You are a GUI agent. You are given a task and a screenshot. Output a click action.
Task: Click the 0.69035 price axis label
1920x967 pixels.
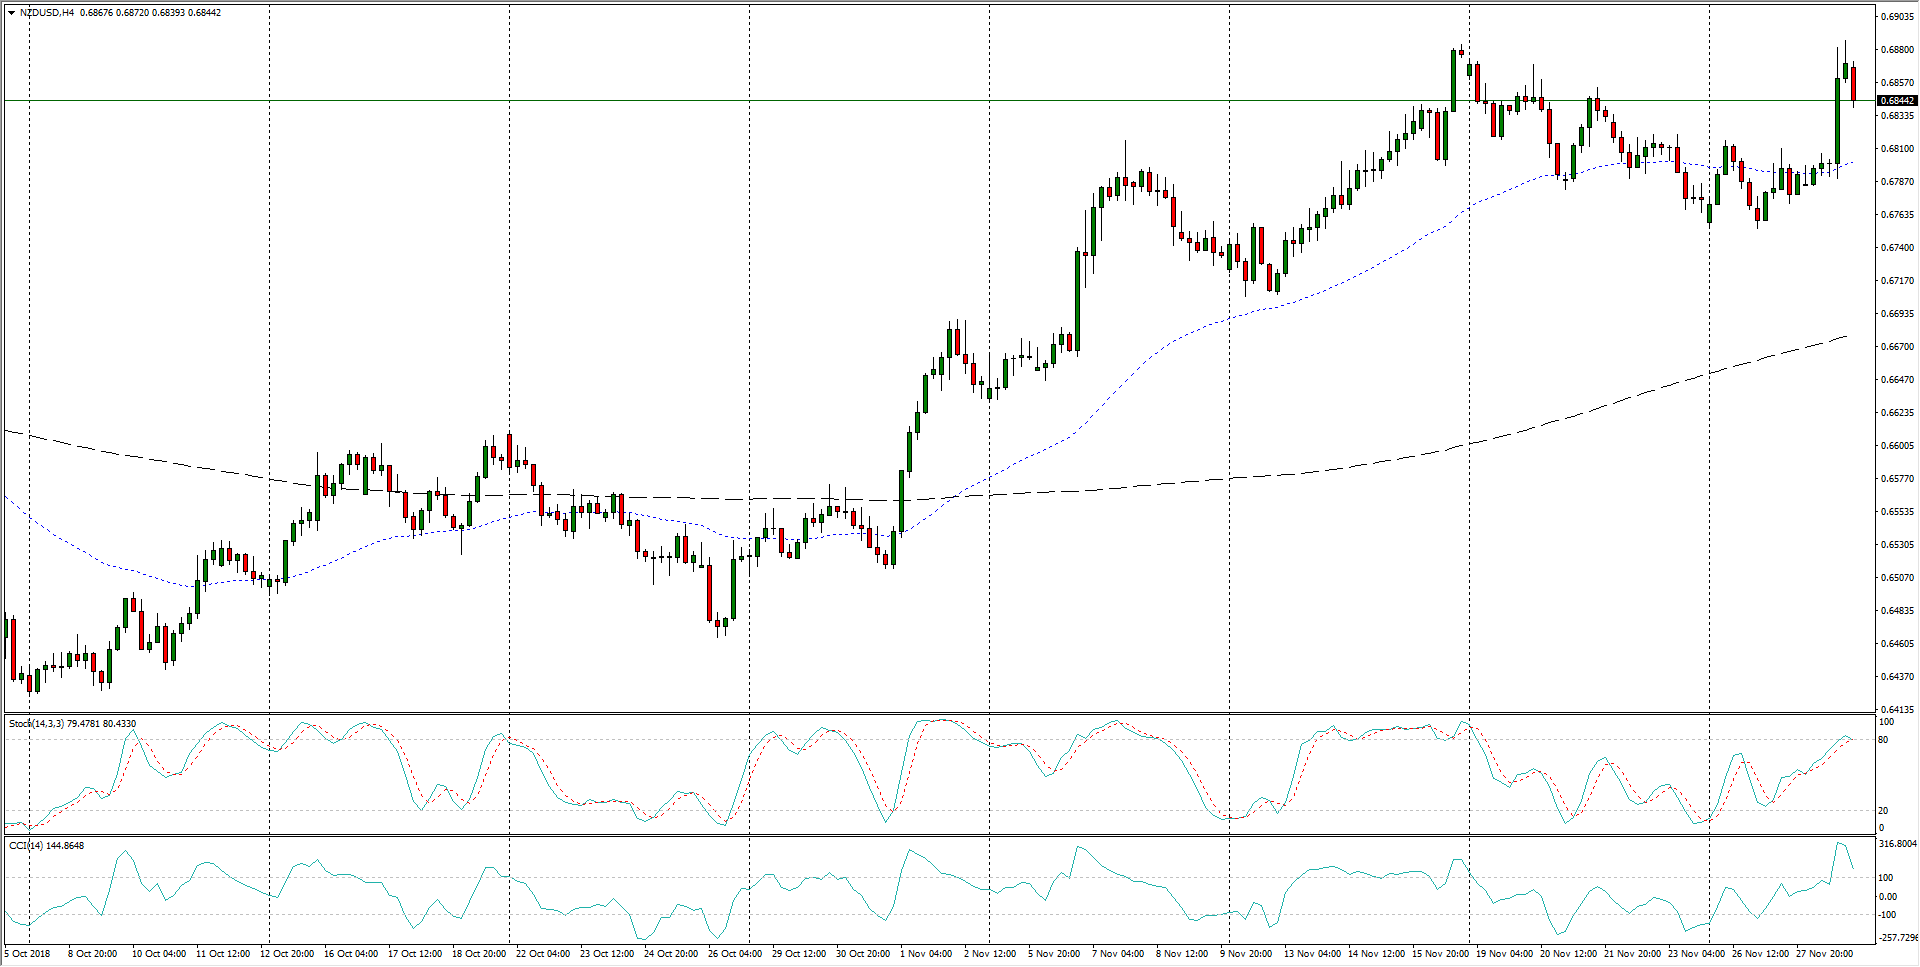click(x=1897, y=17)
